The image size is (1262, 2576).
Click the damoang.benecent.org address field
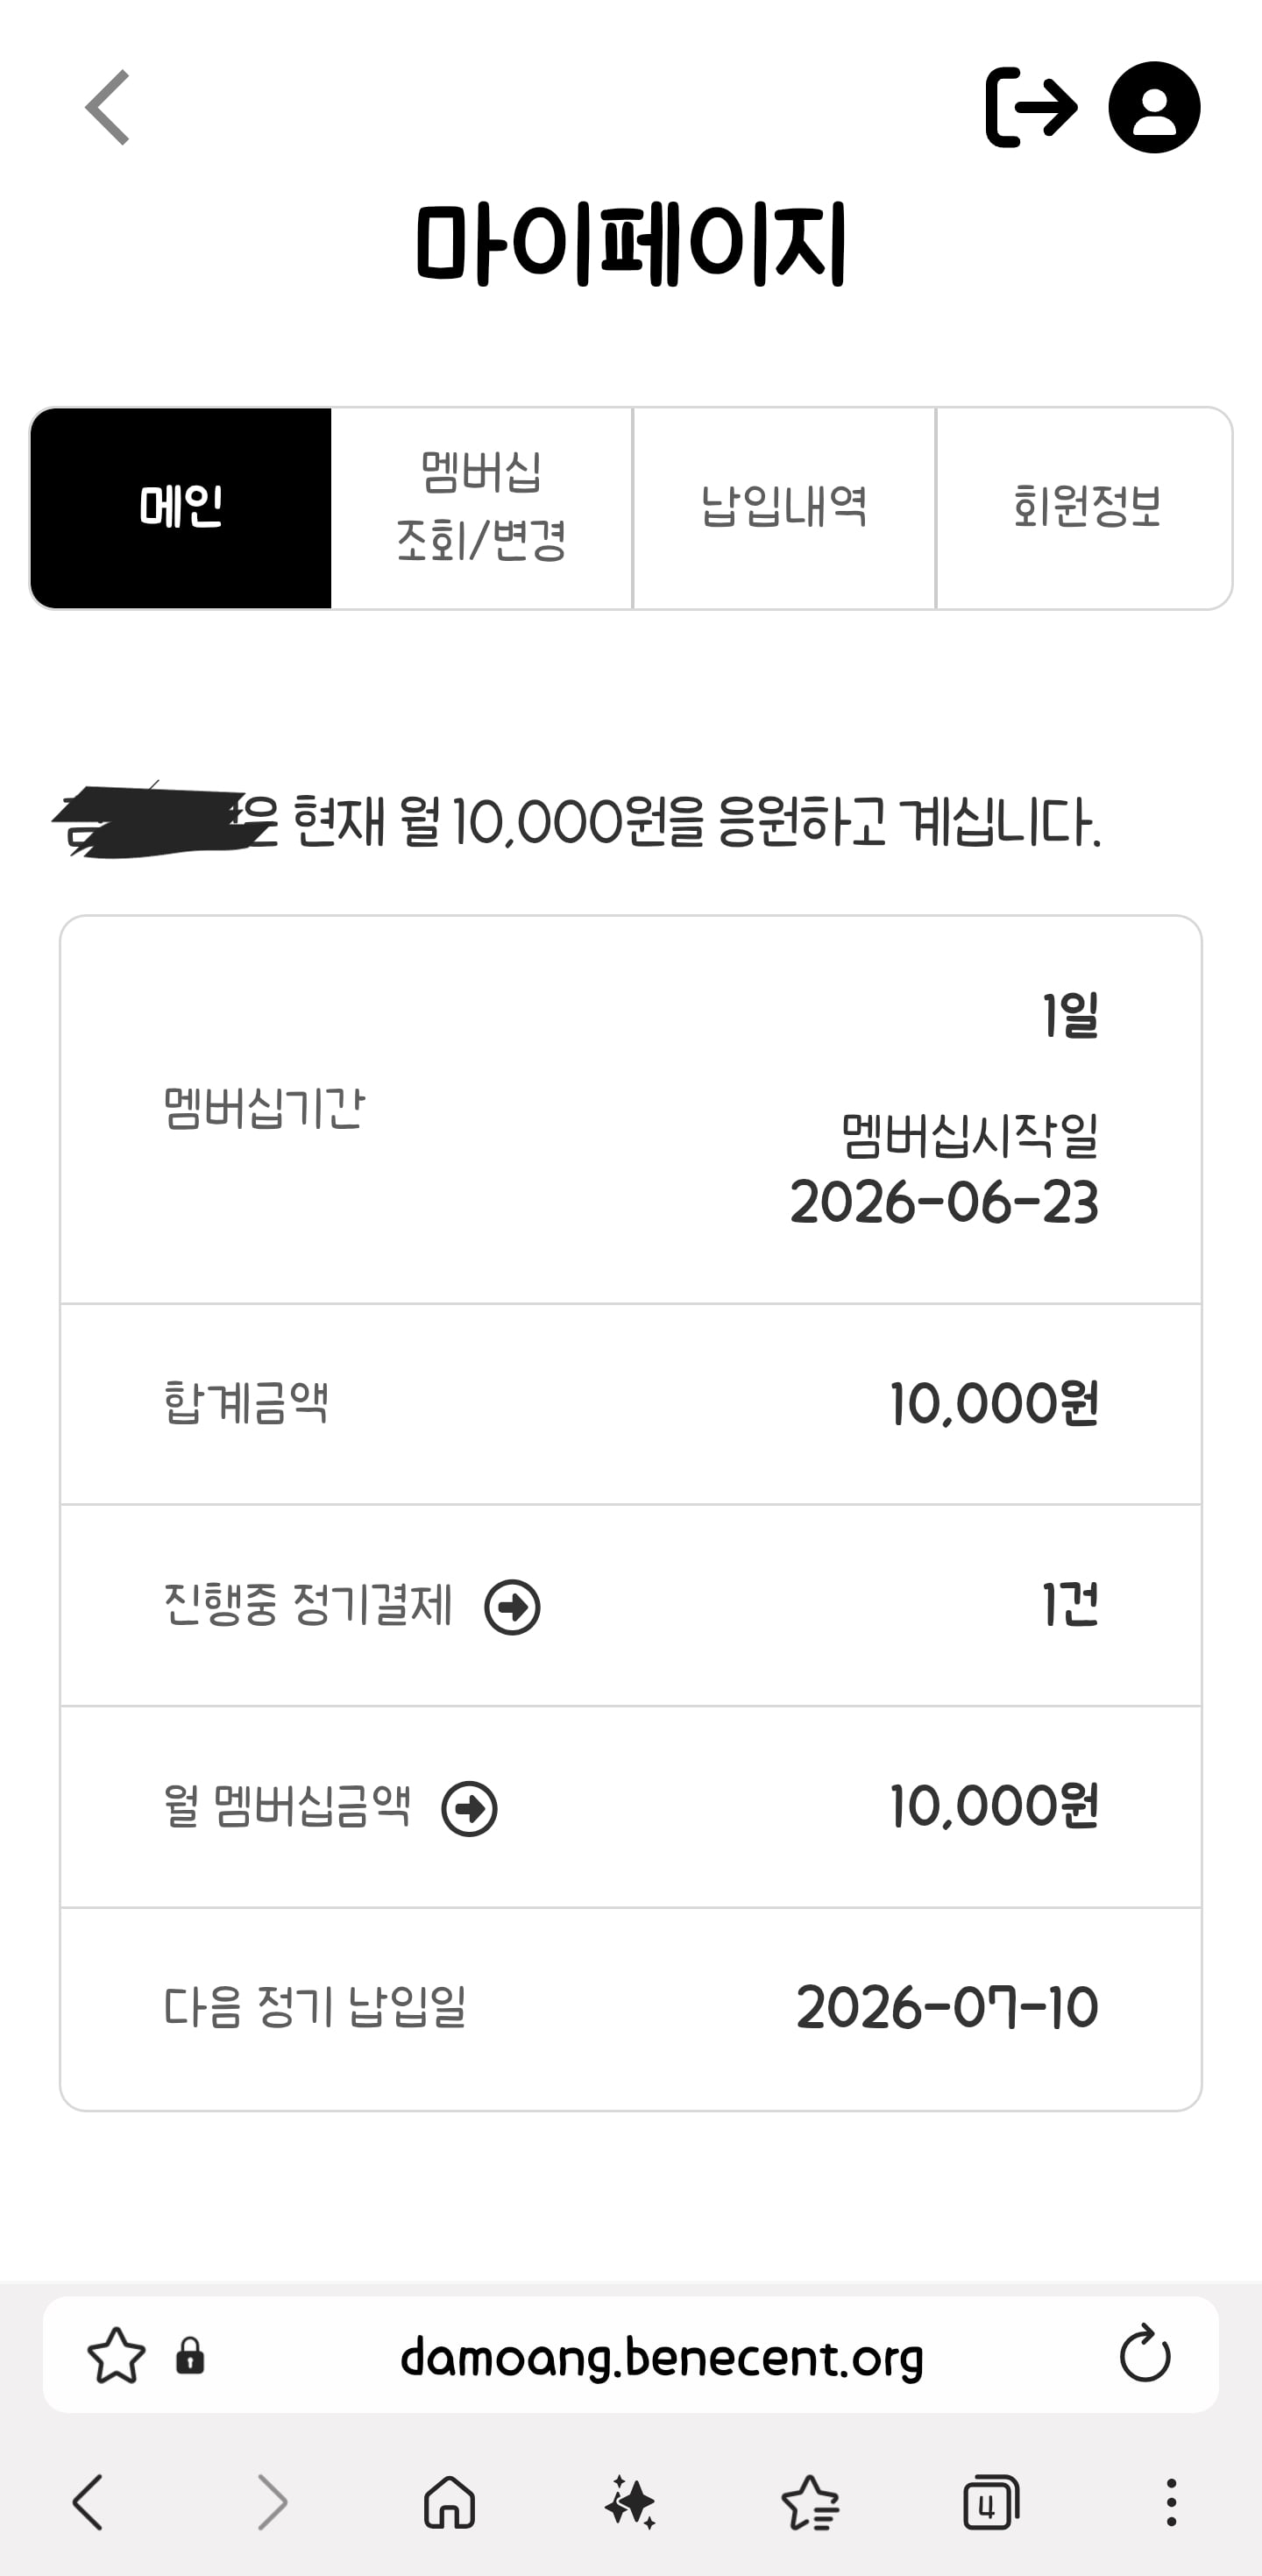tap(661, 2356)
